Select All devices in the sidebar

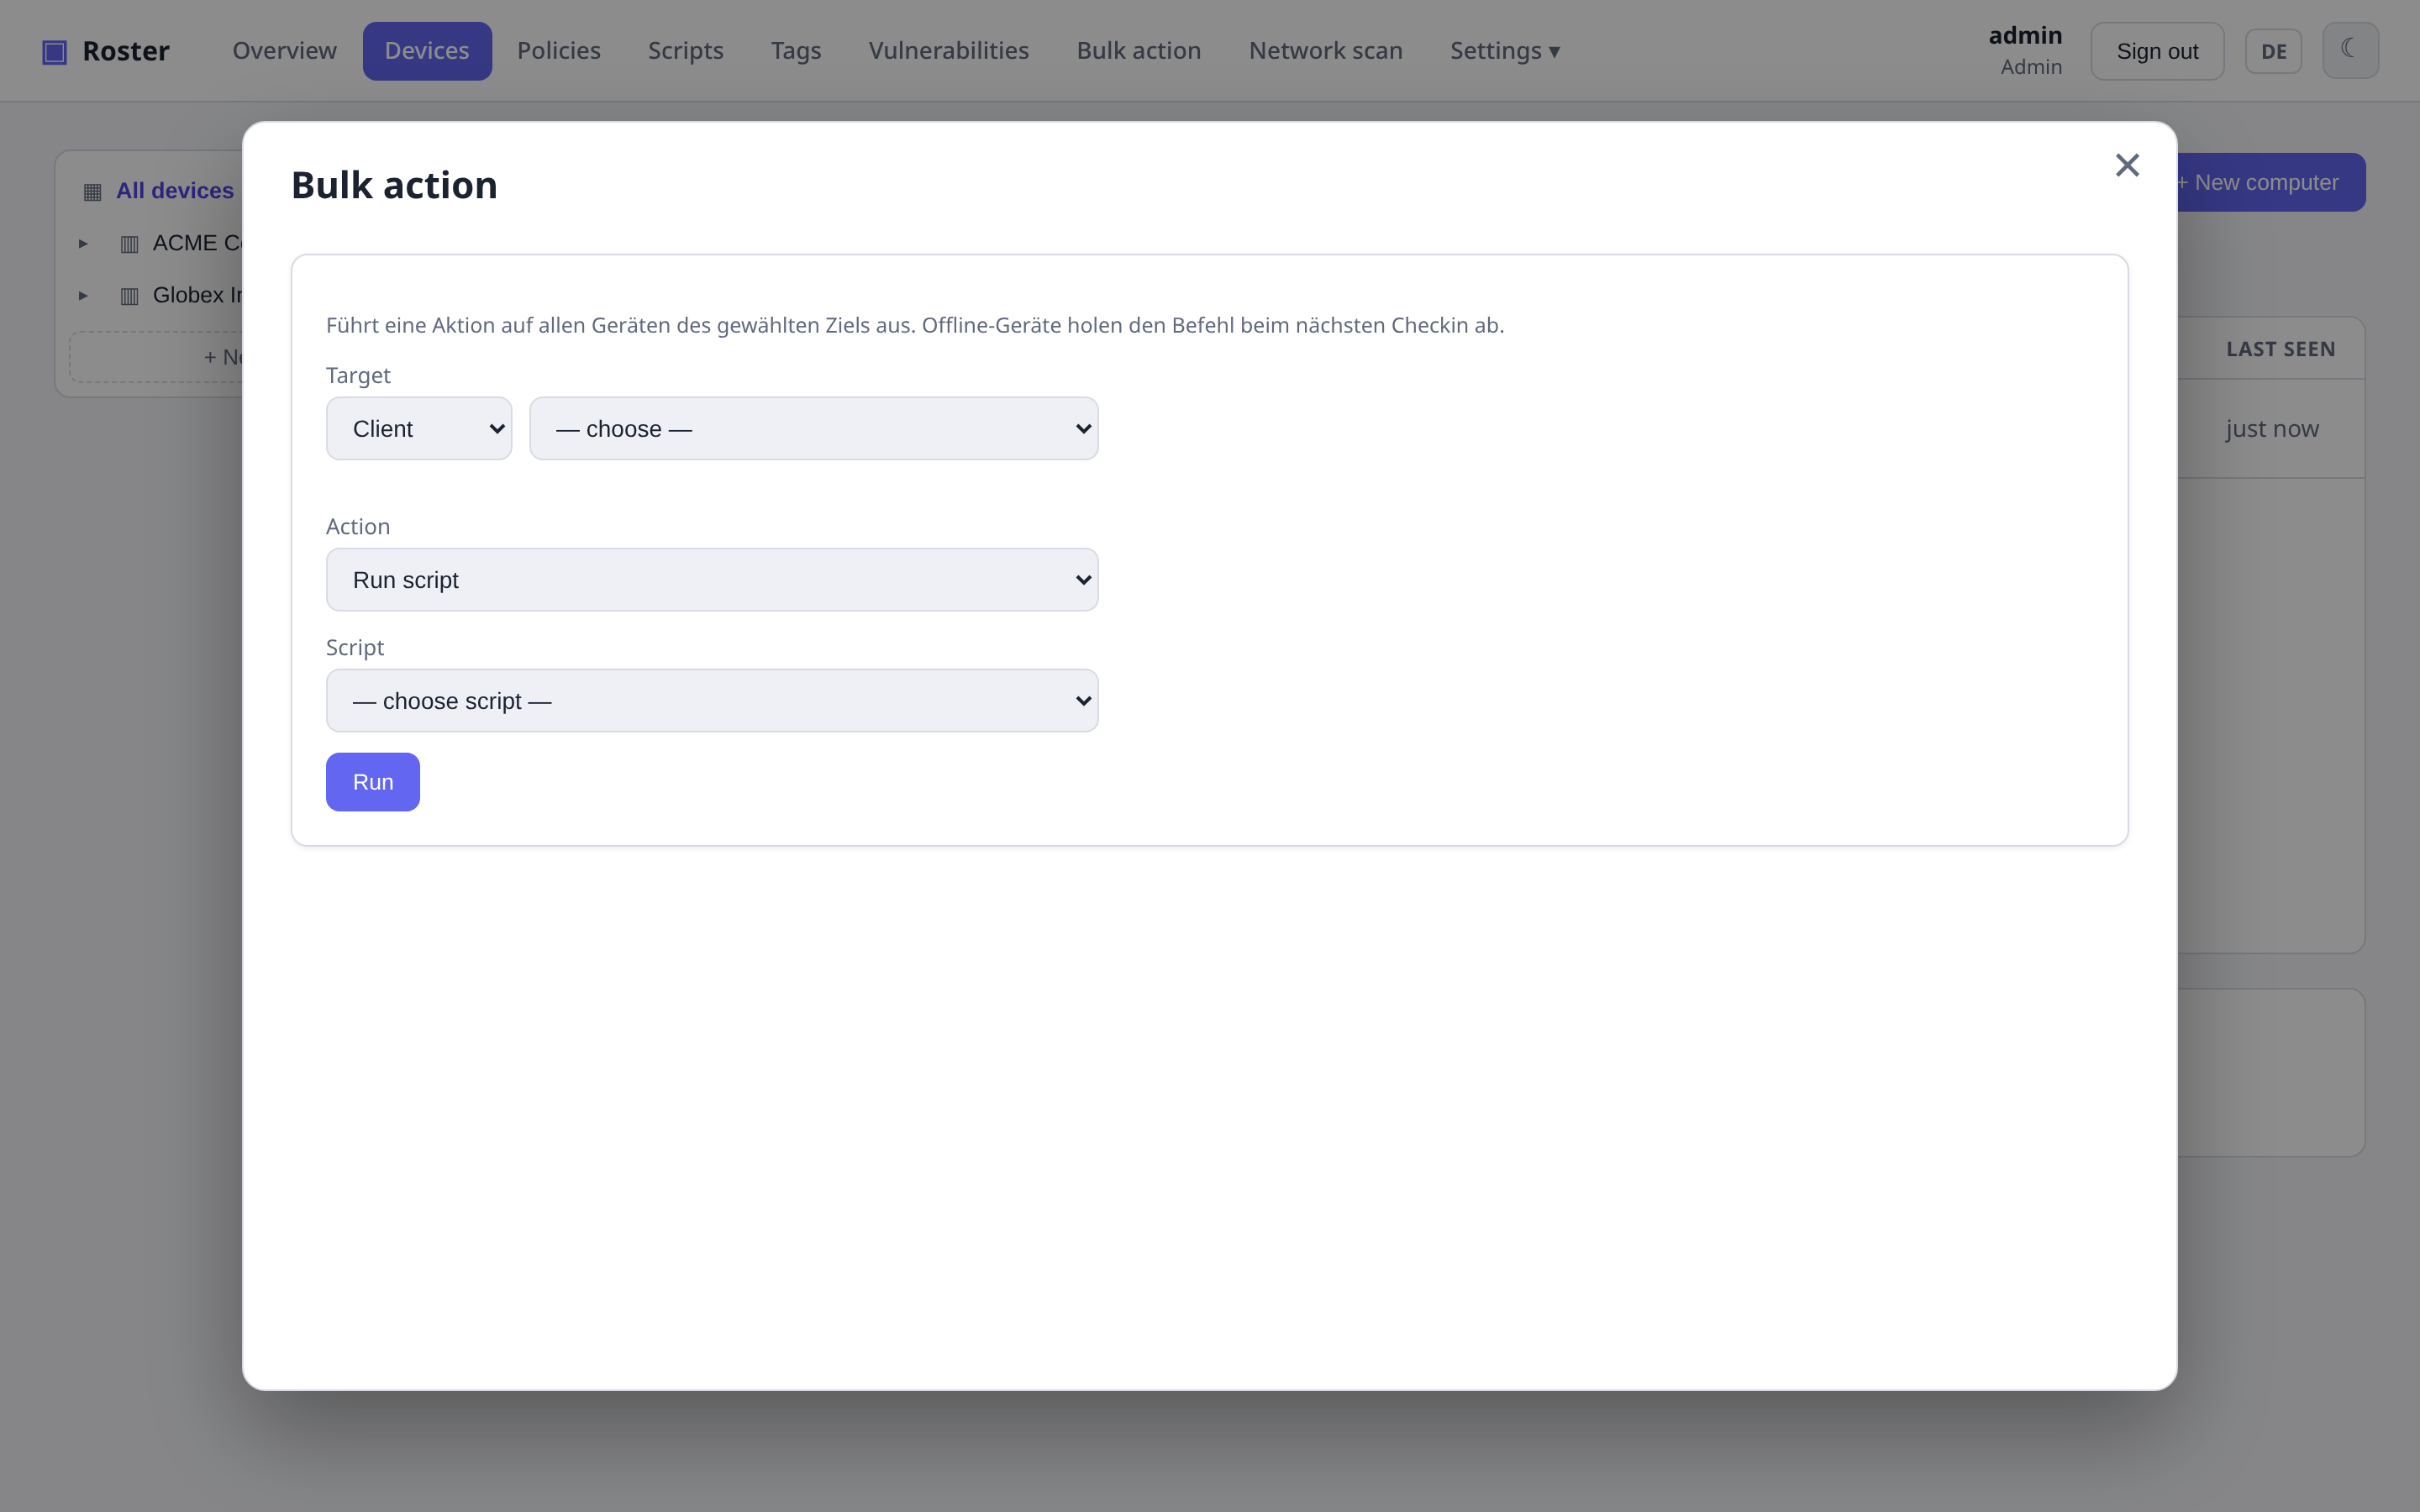174,191
